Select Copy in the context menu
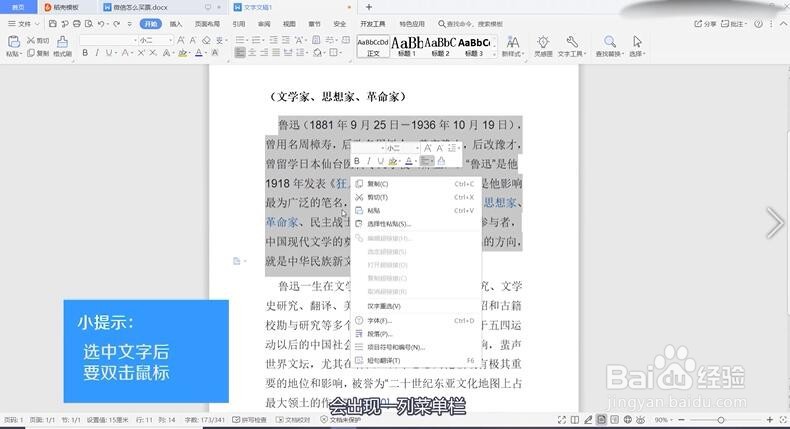The height and width of the screenshot is (429, 790). click(x=415, y=184)
